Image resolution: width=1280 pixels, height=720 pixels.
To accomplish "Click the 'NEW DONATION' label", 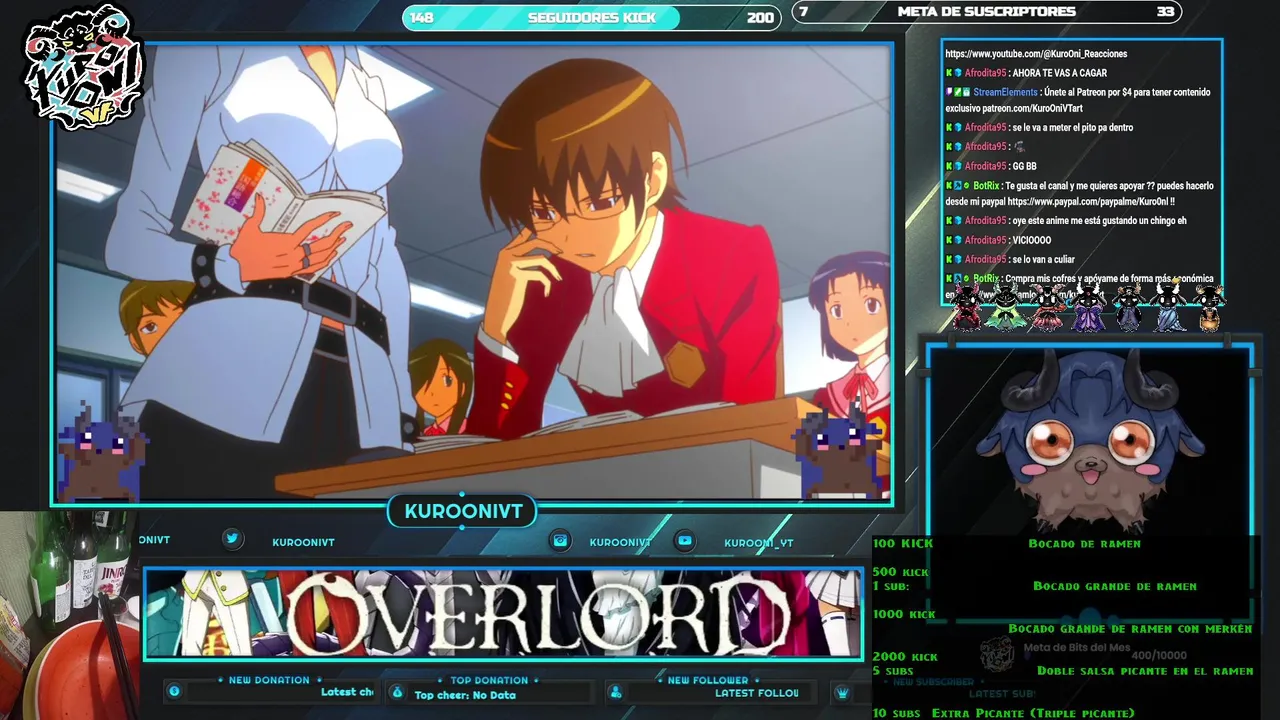I will (269, 680).
